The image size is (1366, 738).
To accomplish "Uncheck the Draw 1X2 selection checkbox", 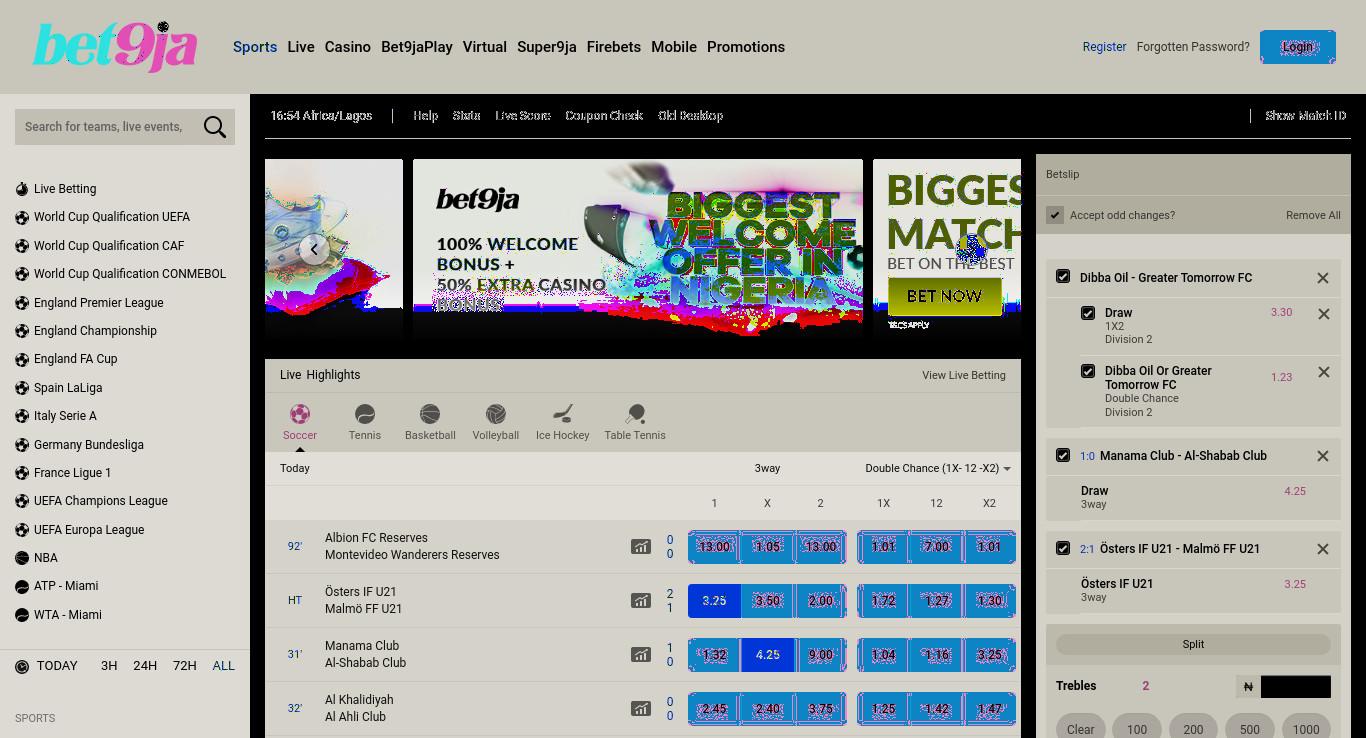I will [1088, 313].
